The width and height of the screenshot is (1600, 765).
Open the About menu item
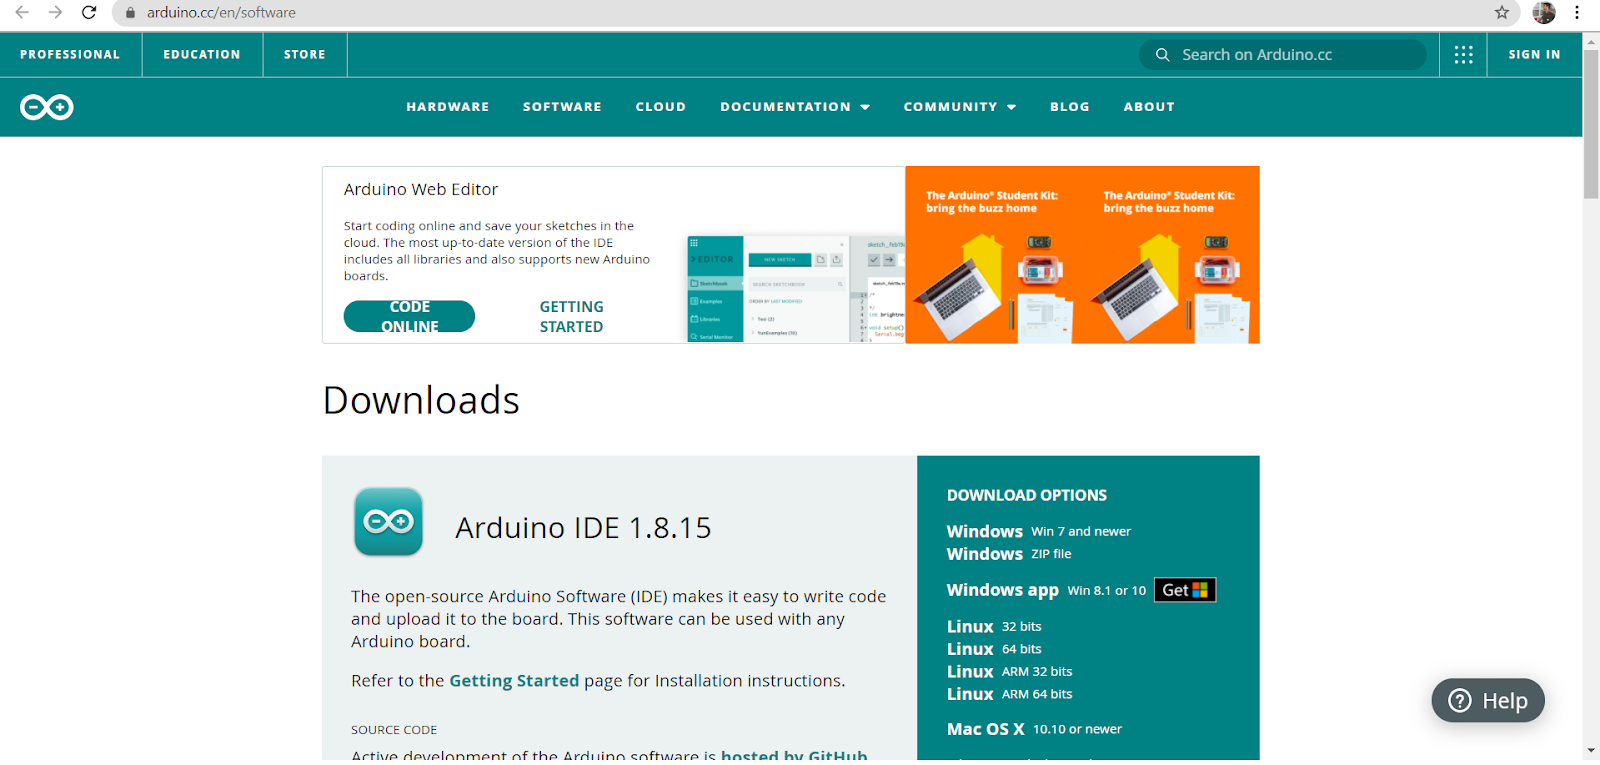point(1149,107)
